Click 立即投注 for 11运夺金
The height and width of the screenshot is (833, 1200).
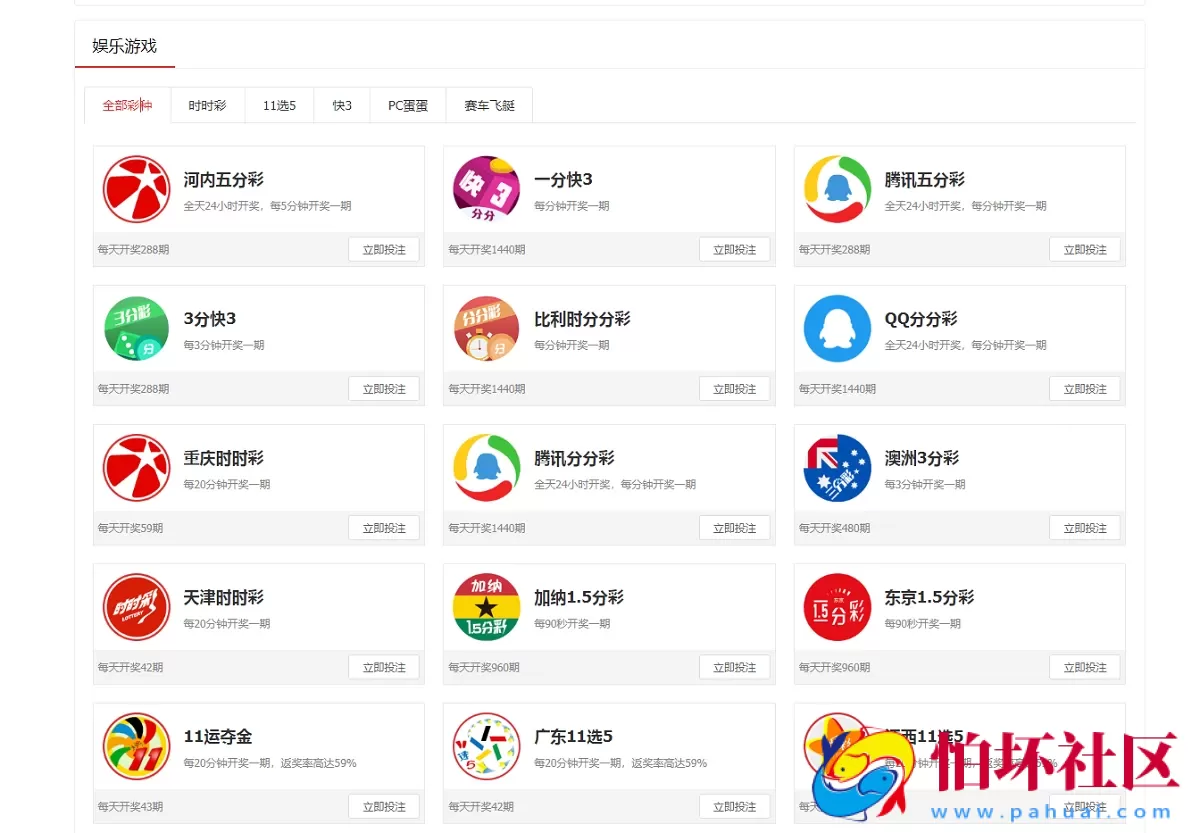pyautogui.click(x=384, y=806)
